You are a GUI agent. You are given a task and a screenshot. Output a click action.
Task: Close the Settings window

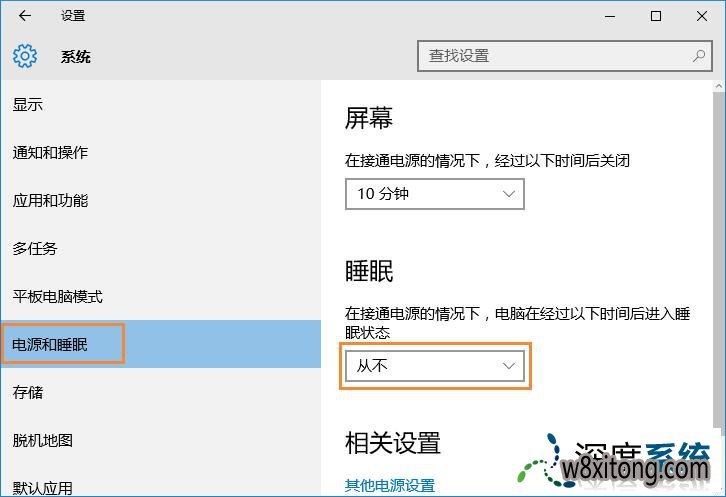tap(701, 16)
